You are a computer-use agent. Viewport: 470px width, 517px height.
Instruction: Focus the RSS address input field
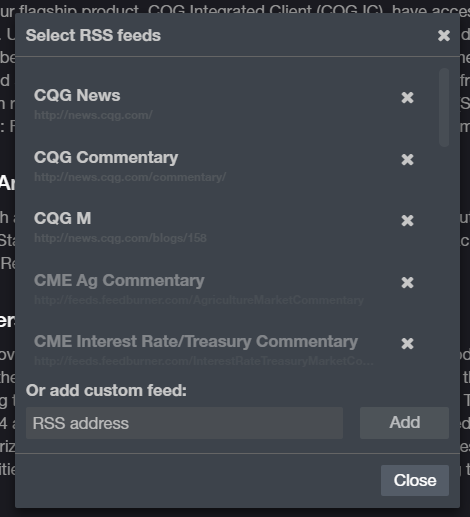[x=184, y=423]
